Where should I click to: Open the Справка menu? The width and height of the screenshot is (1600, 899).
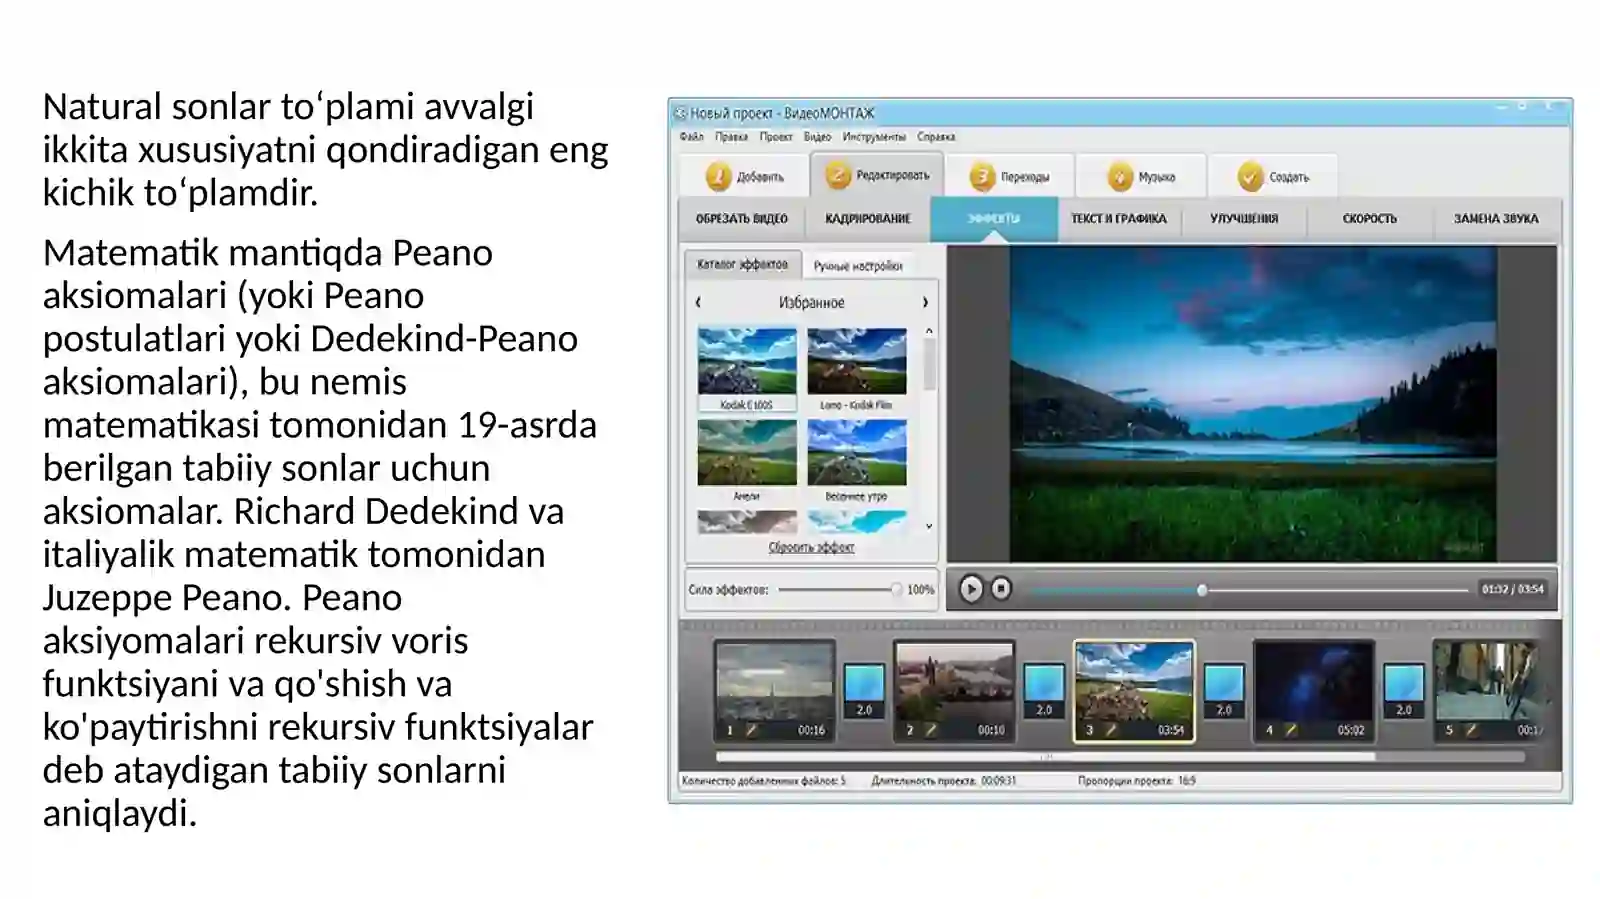pyautogui.click(x=936, y=137)
